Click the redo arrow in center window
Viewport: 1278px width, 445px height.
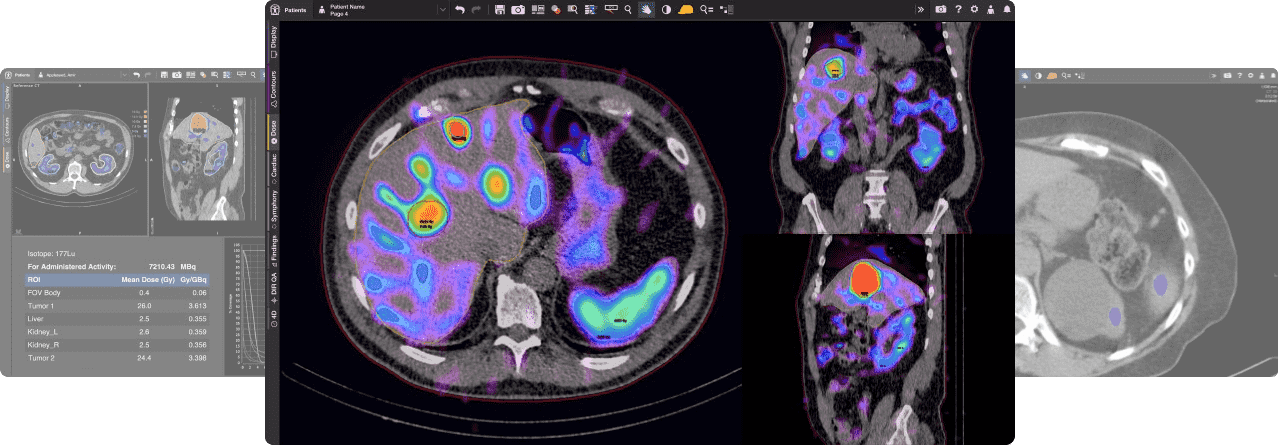coord(476,9)
